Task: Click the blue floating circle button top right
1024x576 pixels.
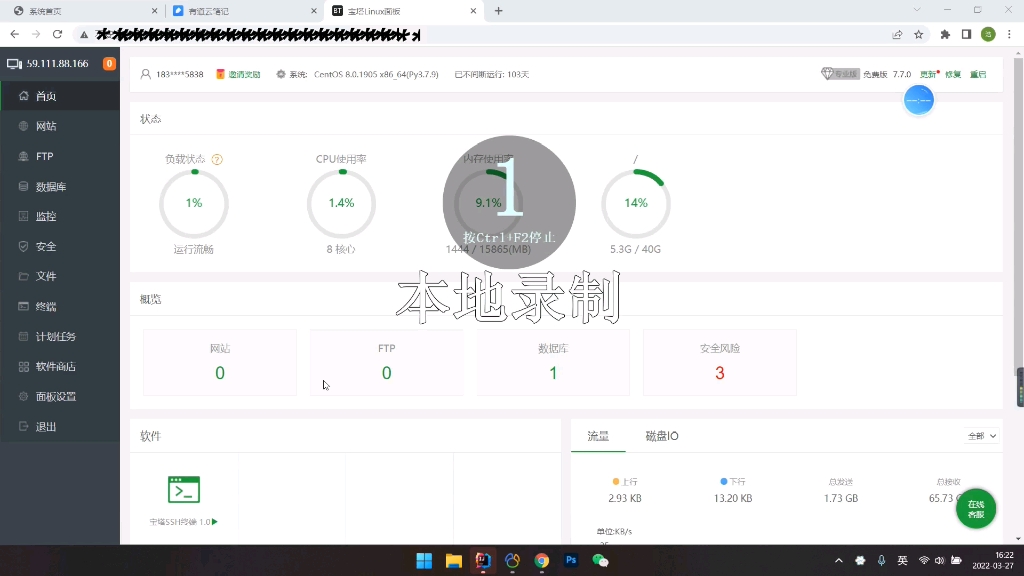Action: tap(918, 100)
